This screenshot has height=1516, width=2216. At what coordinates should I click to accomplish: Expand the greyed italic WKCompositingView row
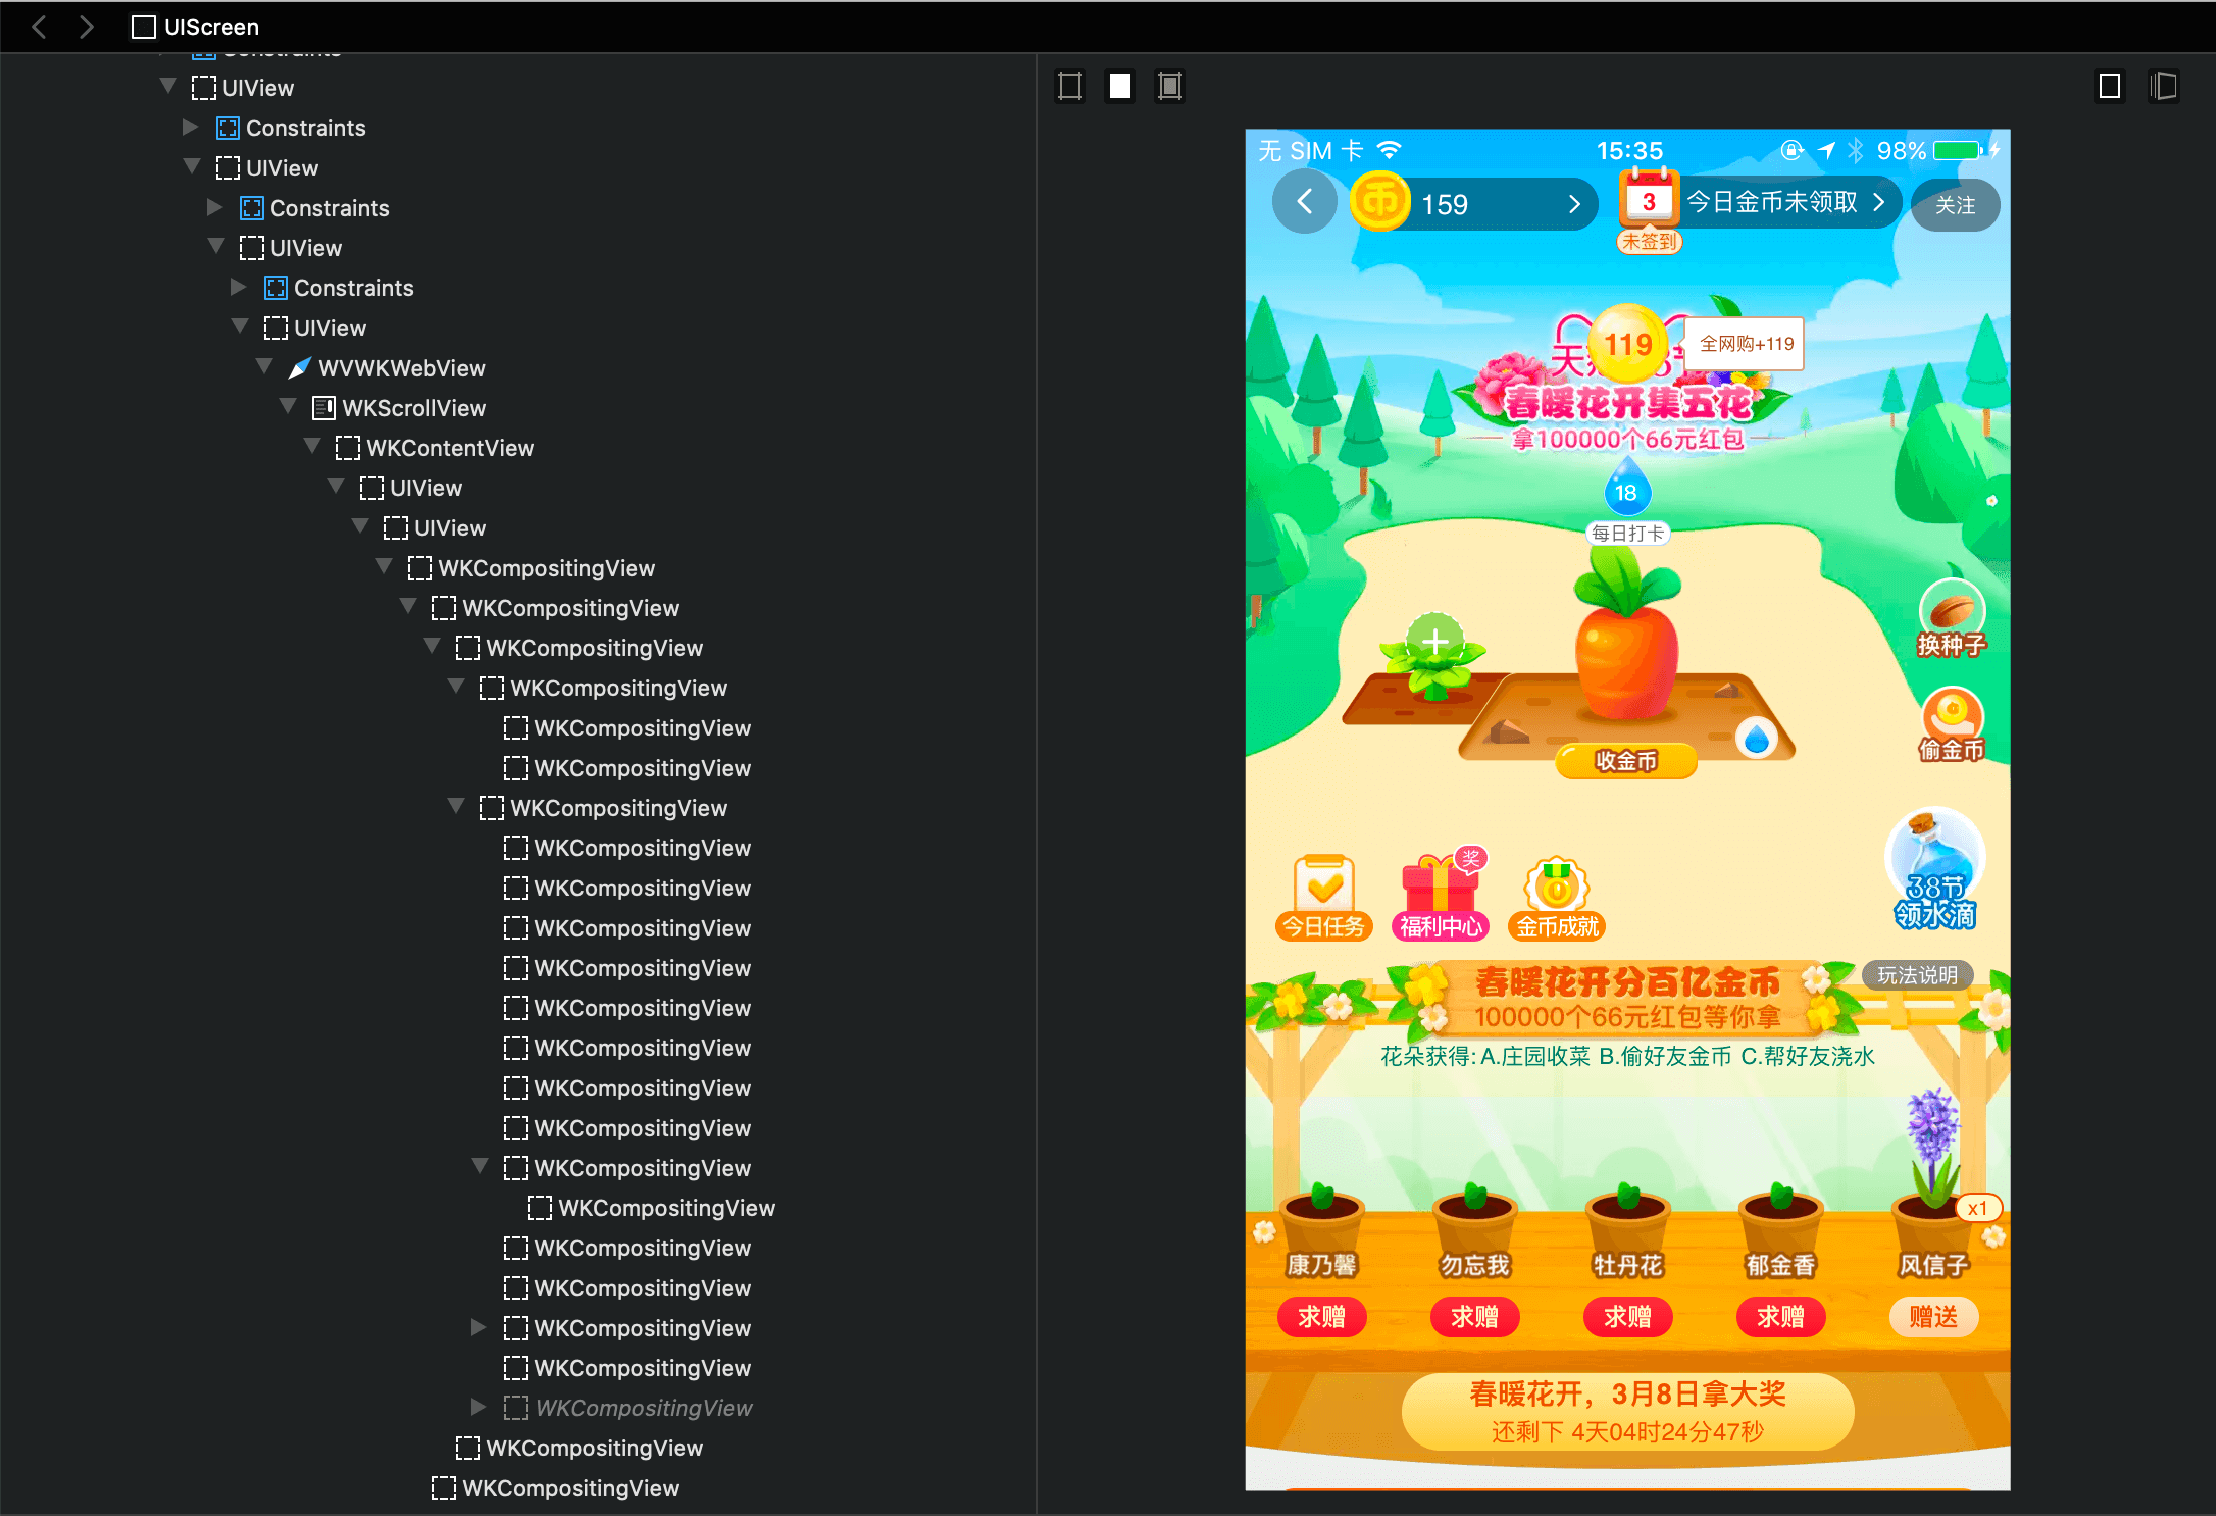tap(479, 1407)
